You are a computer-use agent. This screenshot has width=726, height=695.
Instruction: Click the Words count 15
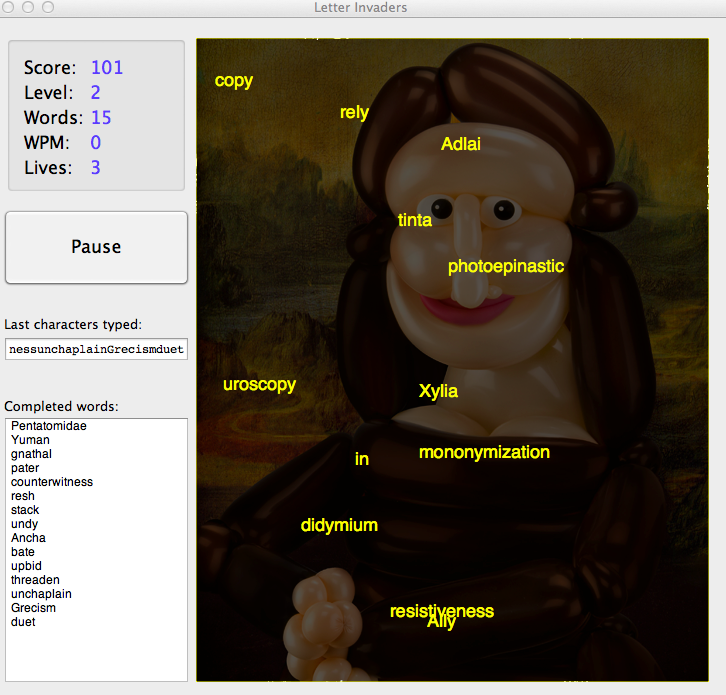click(x=101, y=118)
